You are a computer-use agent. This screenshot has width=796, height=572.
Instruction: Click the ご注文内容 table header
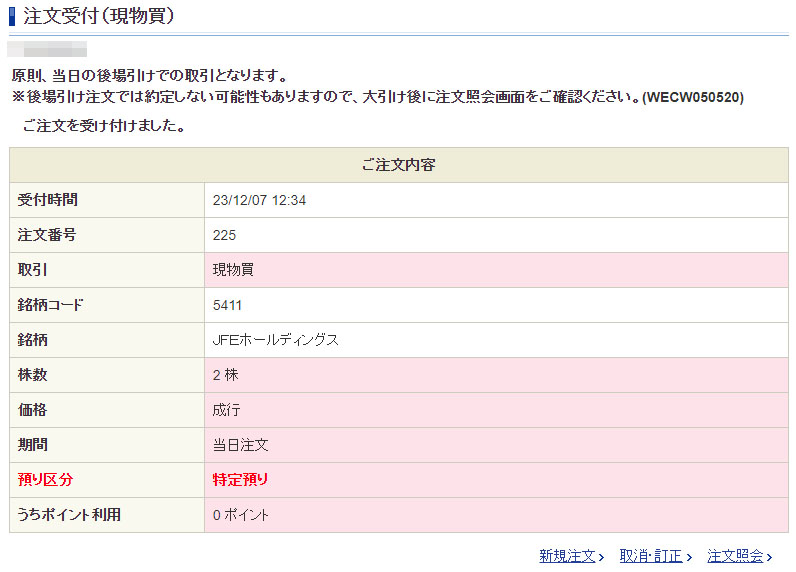click(398, 165)
